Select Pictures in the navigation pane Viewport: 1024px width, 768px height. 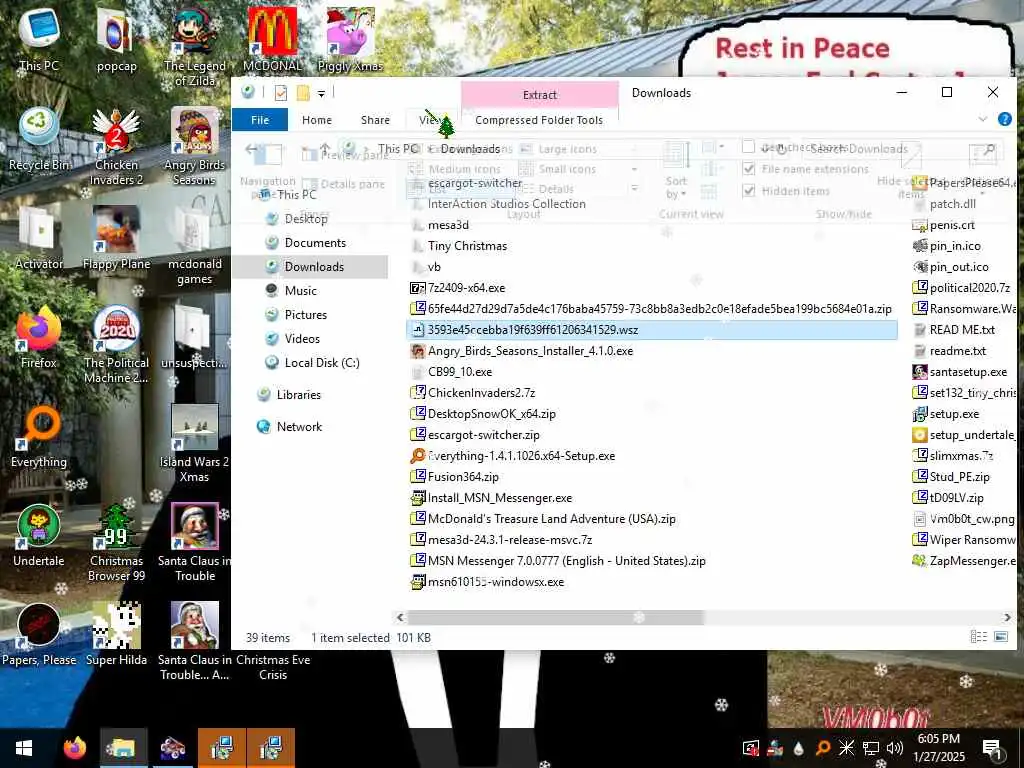306,315
